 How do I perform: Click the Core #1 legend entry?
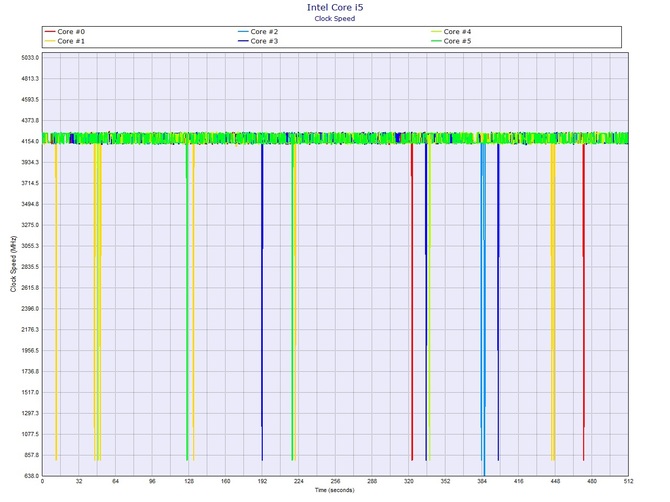(x=65, y=41)
